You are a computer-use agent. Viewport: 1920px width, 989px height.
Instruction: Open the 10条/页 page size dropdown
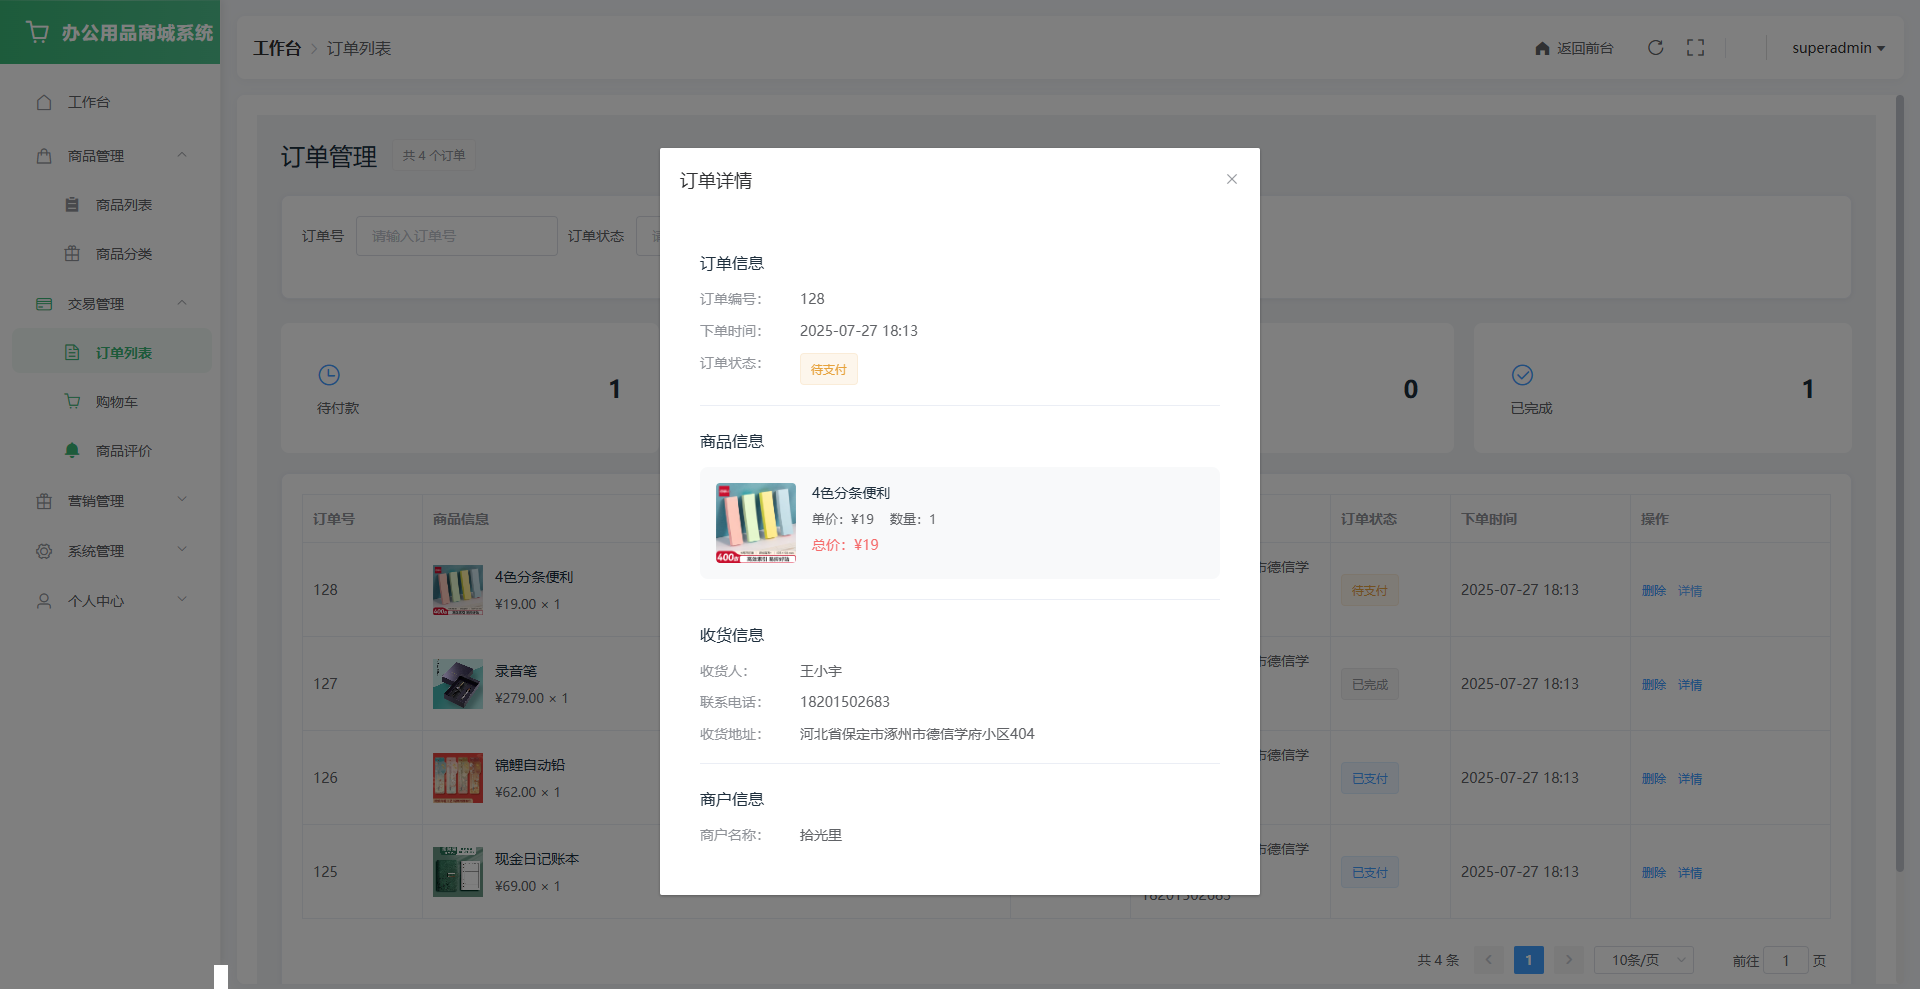(x=1643, y=960)
